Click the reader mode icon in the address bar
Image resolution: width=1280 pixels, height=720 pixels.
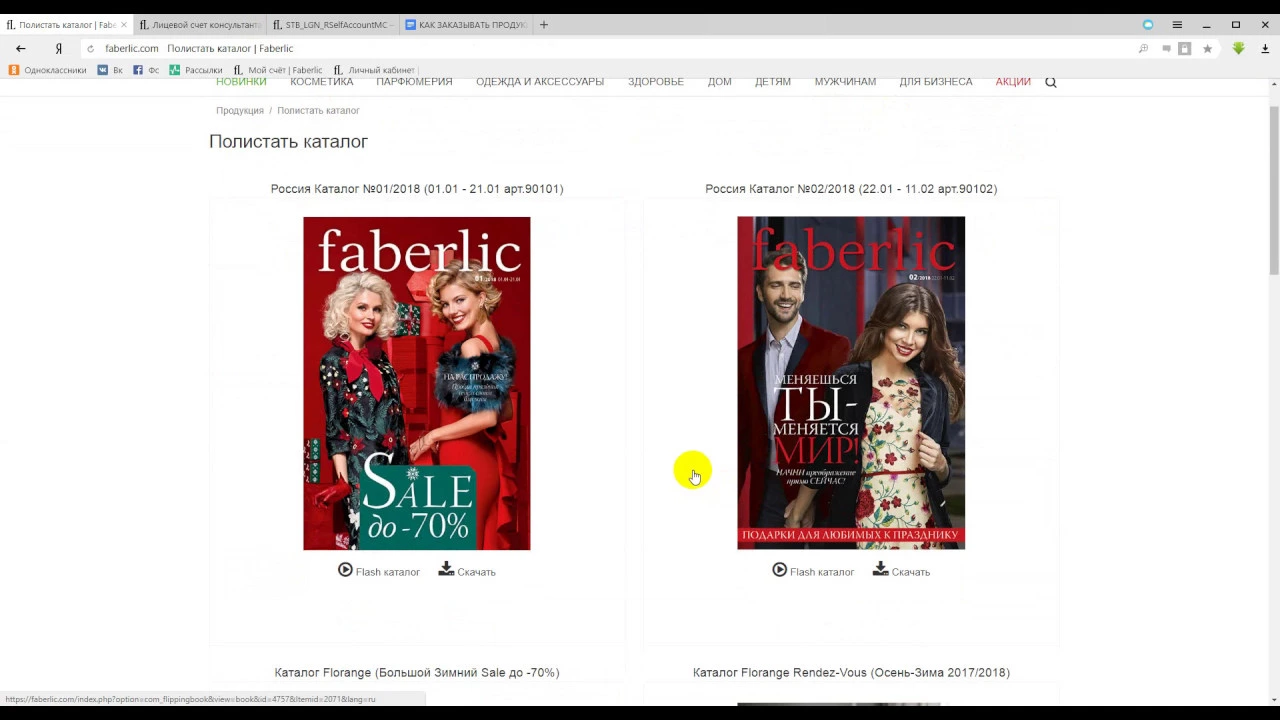click(x=1185, y=48)
